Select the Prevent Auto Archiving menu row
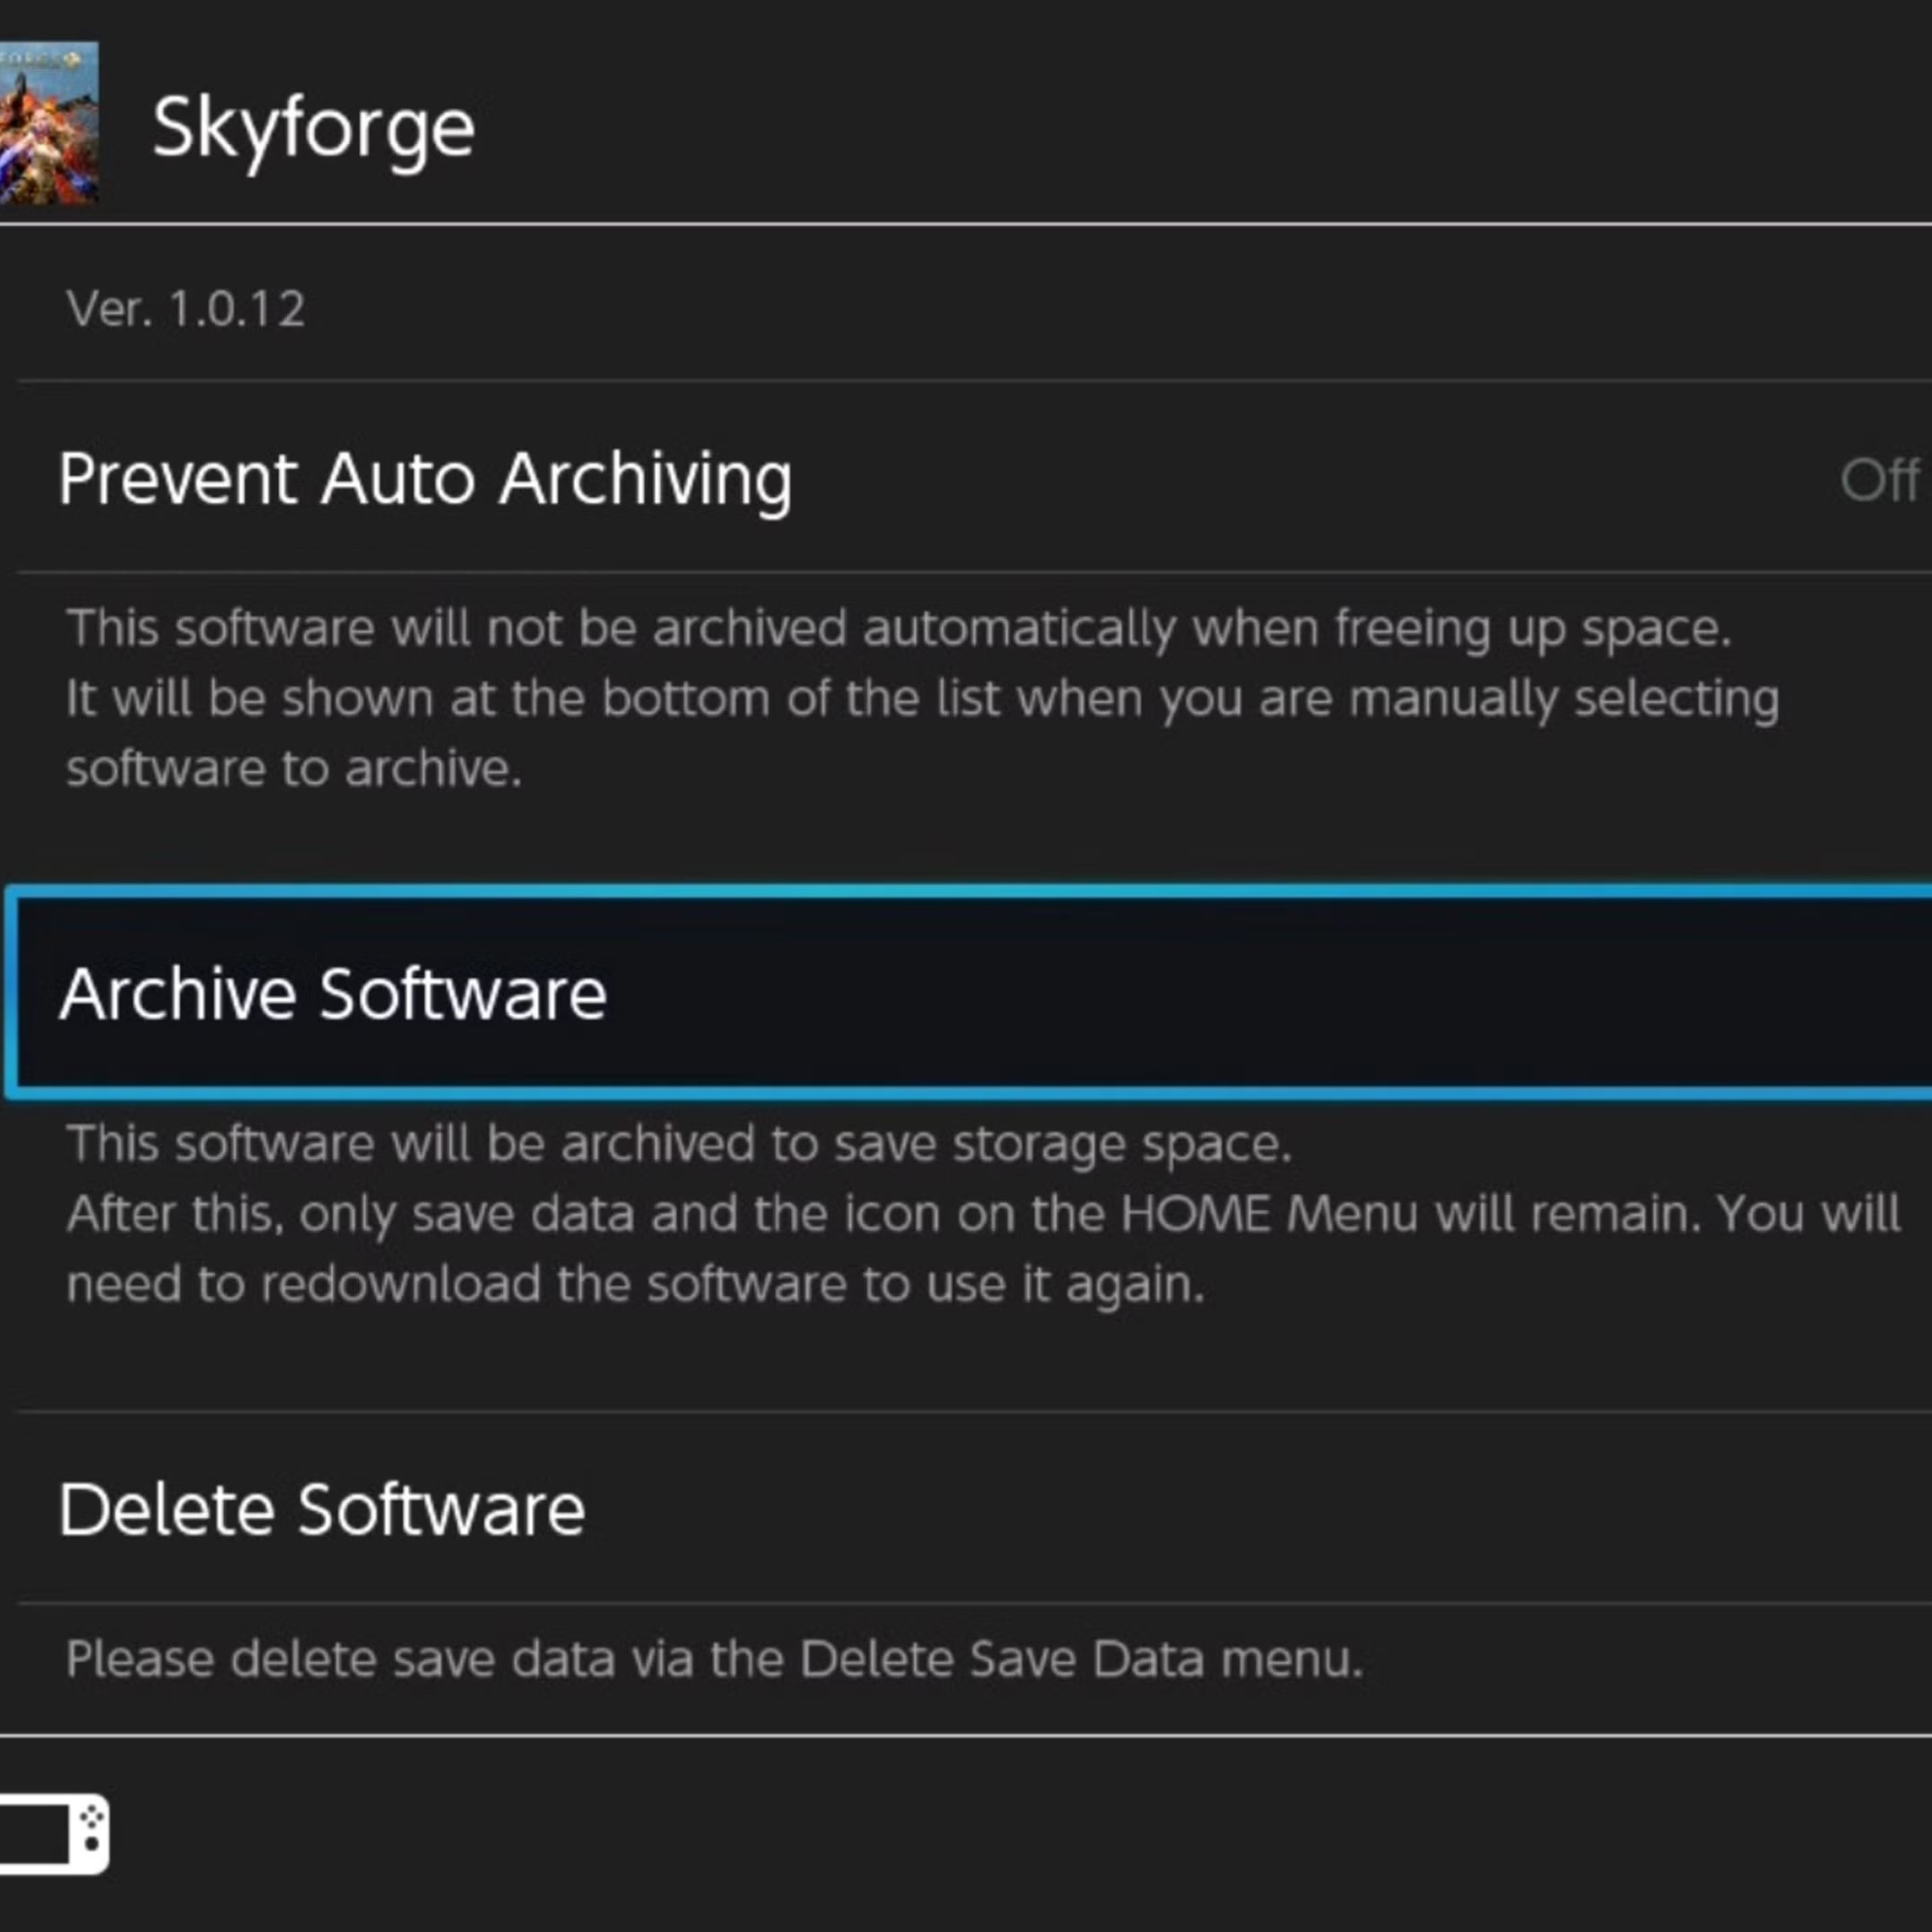 click(x=425, y=480)
